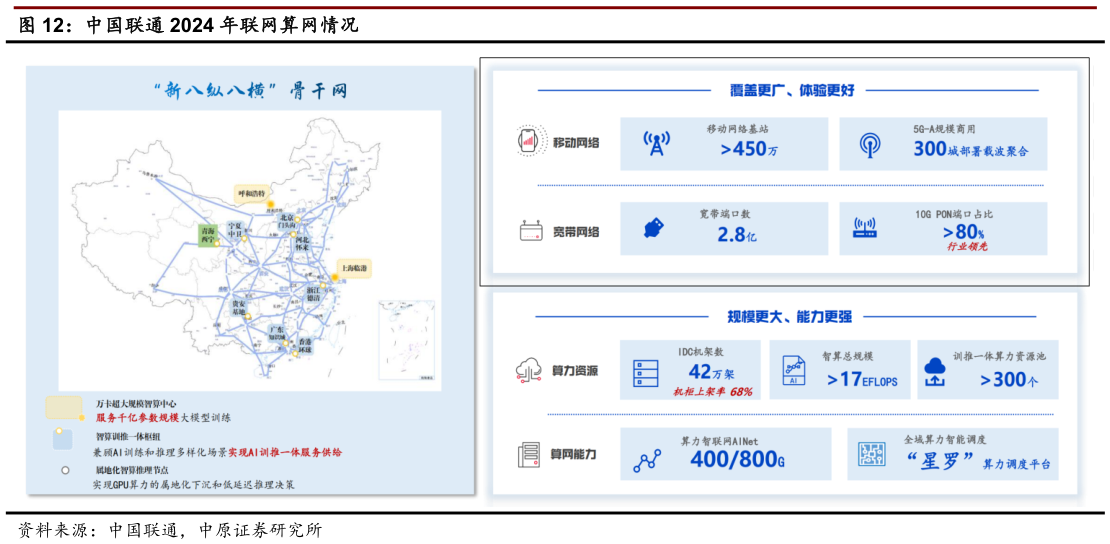Click the 5G-A signal broadcast icon

click(x=870, y=144)
